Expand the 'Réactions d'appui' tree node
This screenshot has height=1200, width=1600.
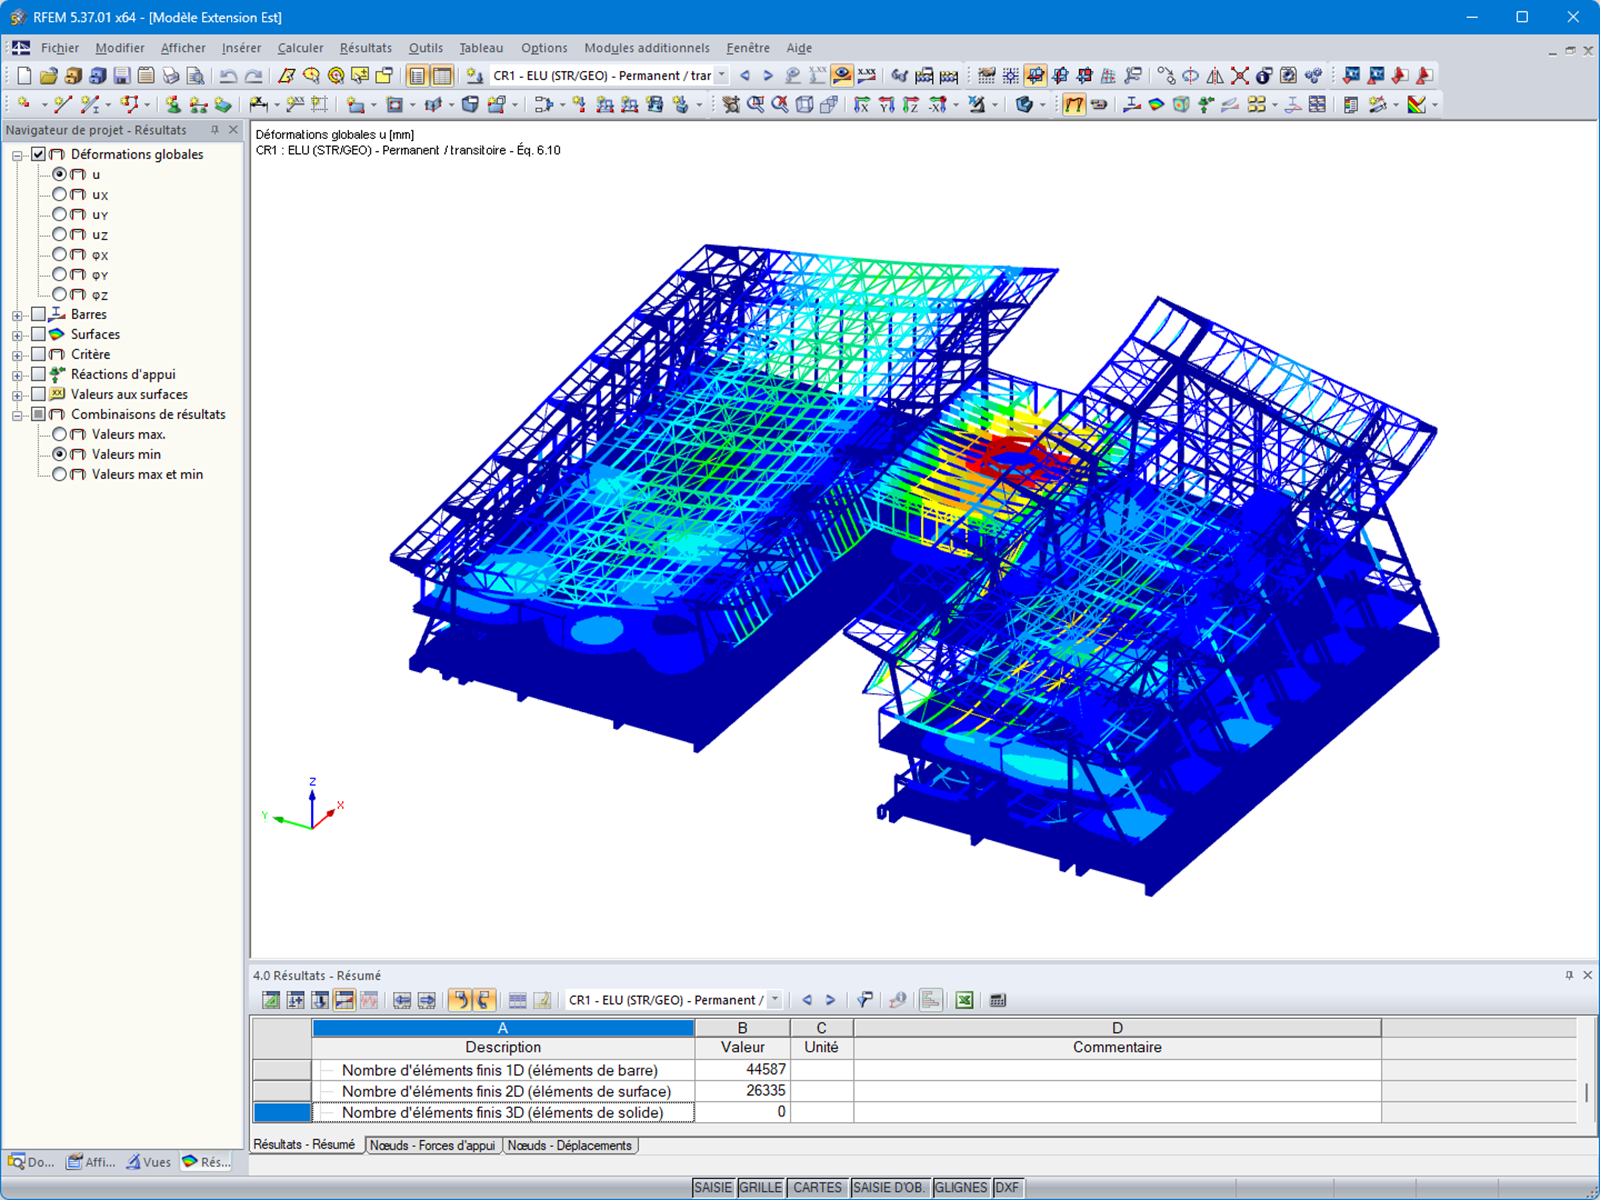click(16, 374)
